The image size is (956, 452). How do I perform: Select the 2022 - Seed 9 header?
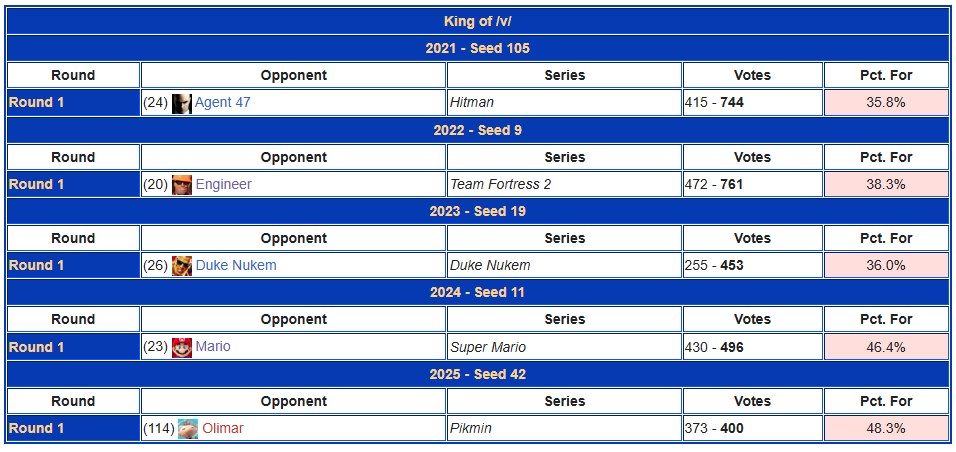tap(478, 130)
